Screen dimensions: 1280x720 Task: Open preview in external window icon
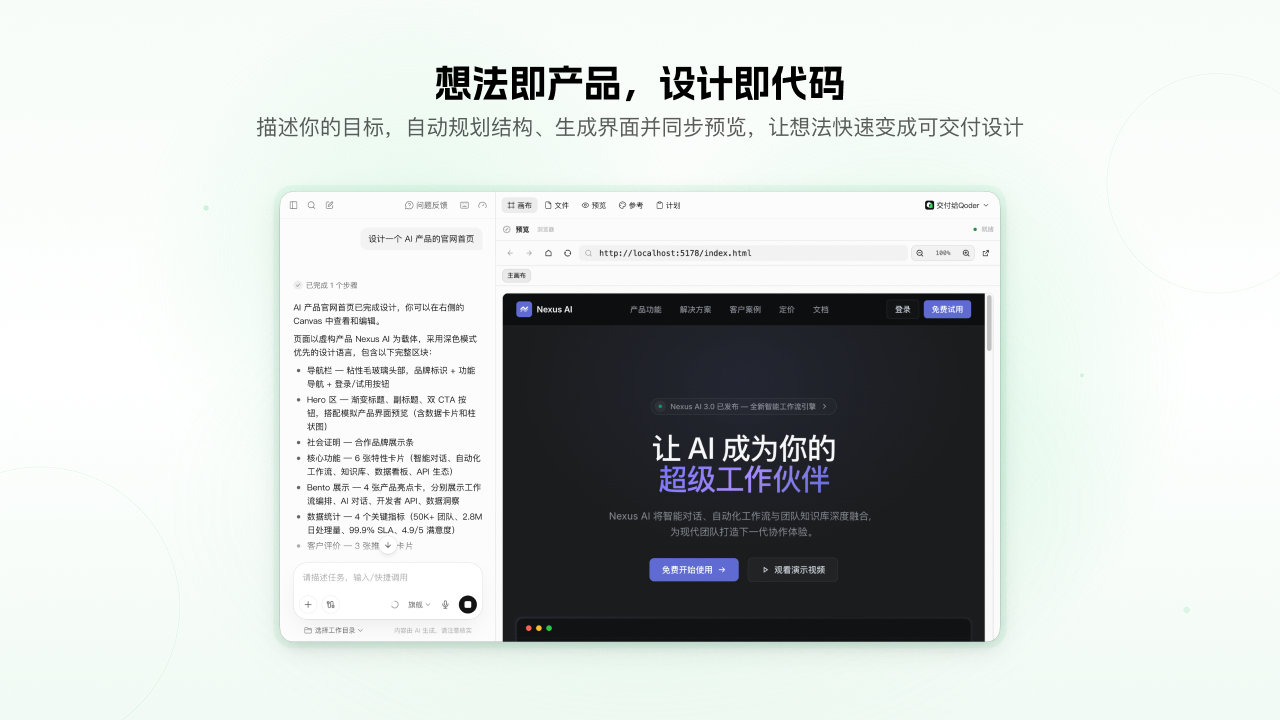click(985, 253)
